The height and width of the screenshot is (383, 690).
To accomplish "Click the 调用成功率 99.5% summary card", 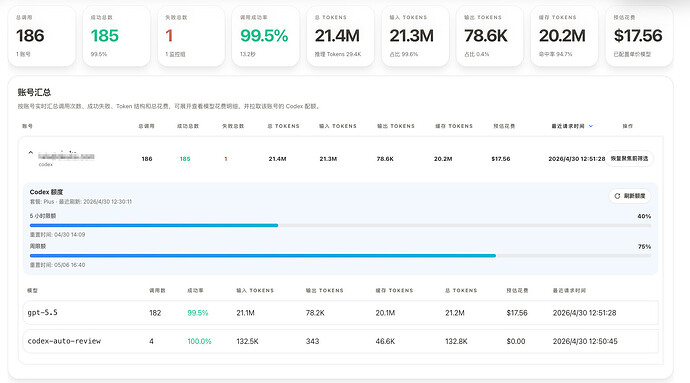I will (265, 36).
